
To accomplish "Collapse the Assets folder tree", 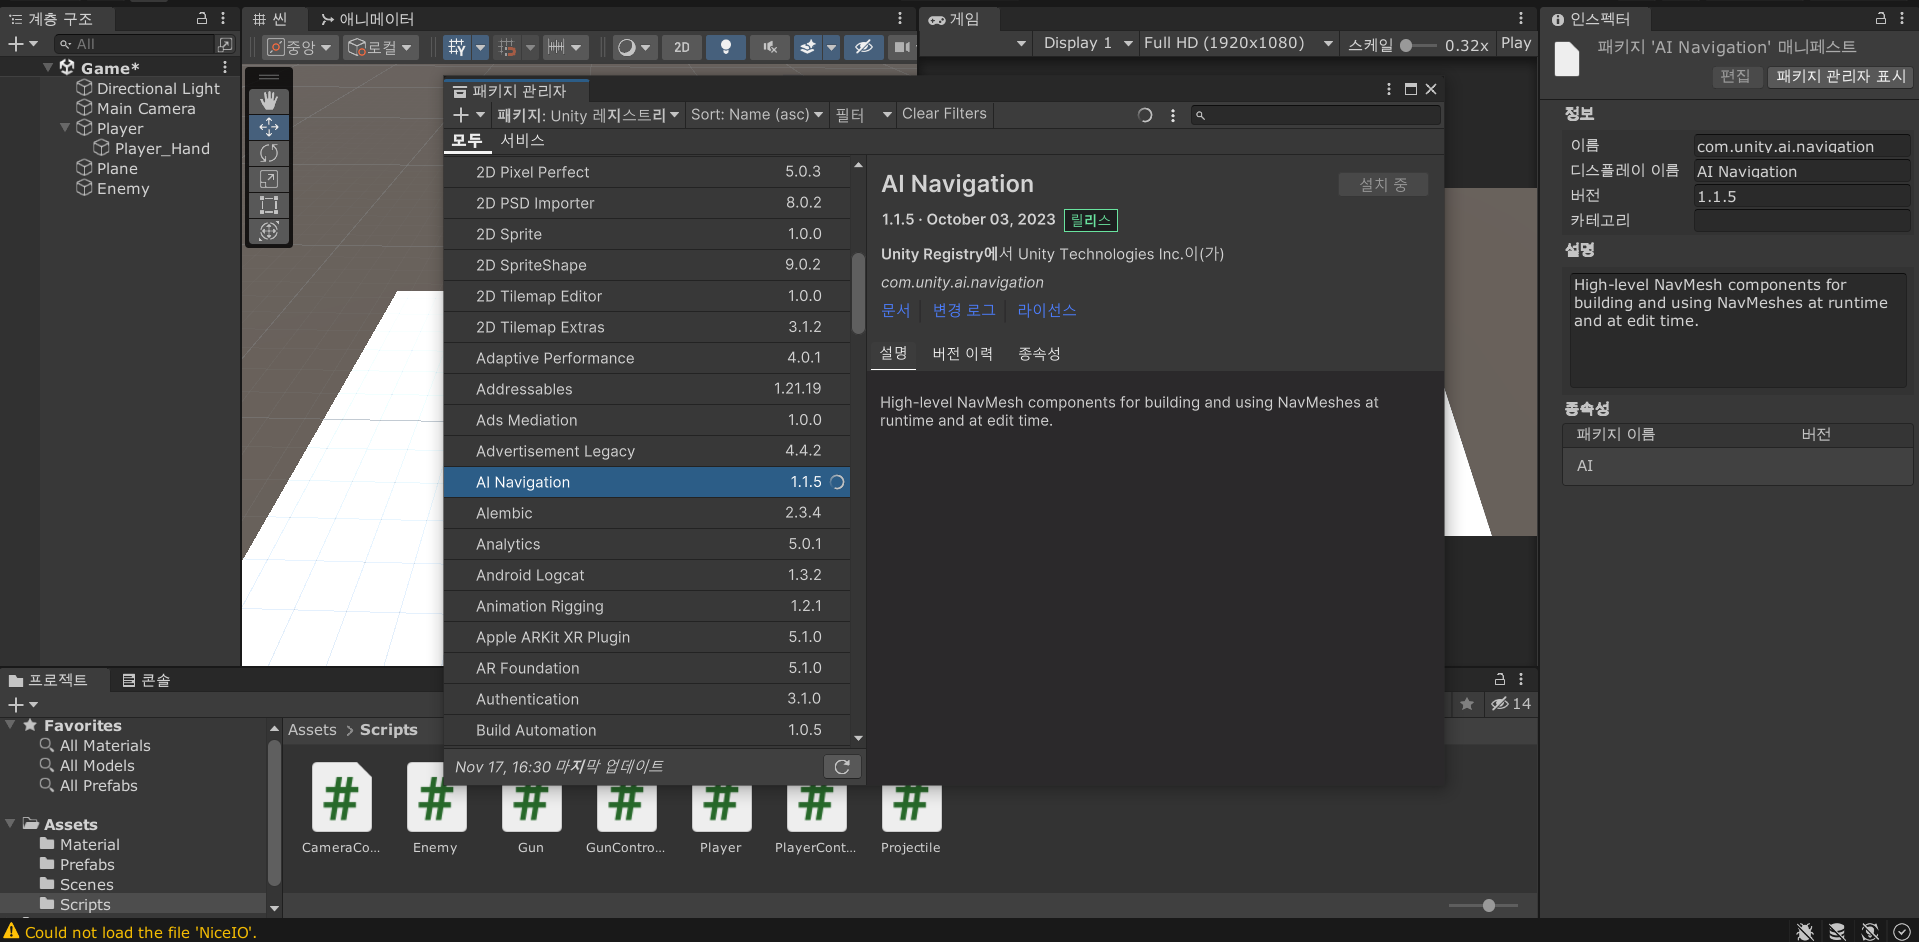I will tap(11, 824).
